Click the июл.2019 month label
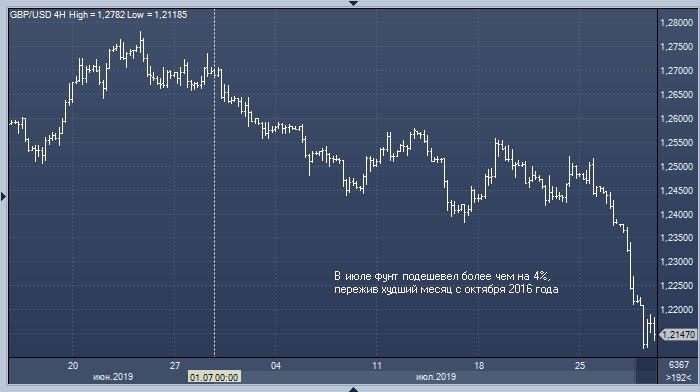700x392 pixels. coord(436,377)
